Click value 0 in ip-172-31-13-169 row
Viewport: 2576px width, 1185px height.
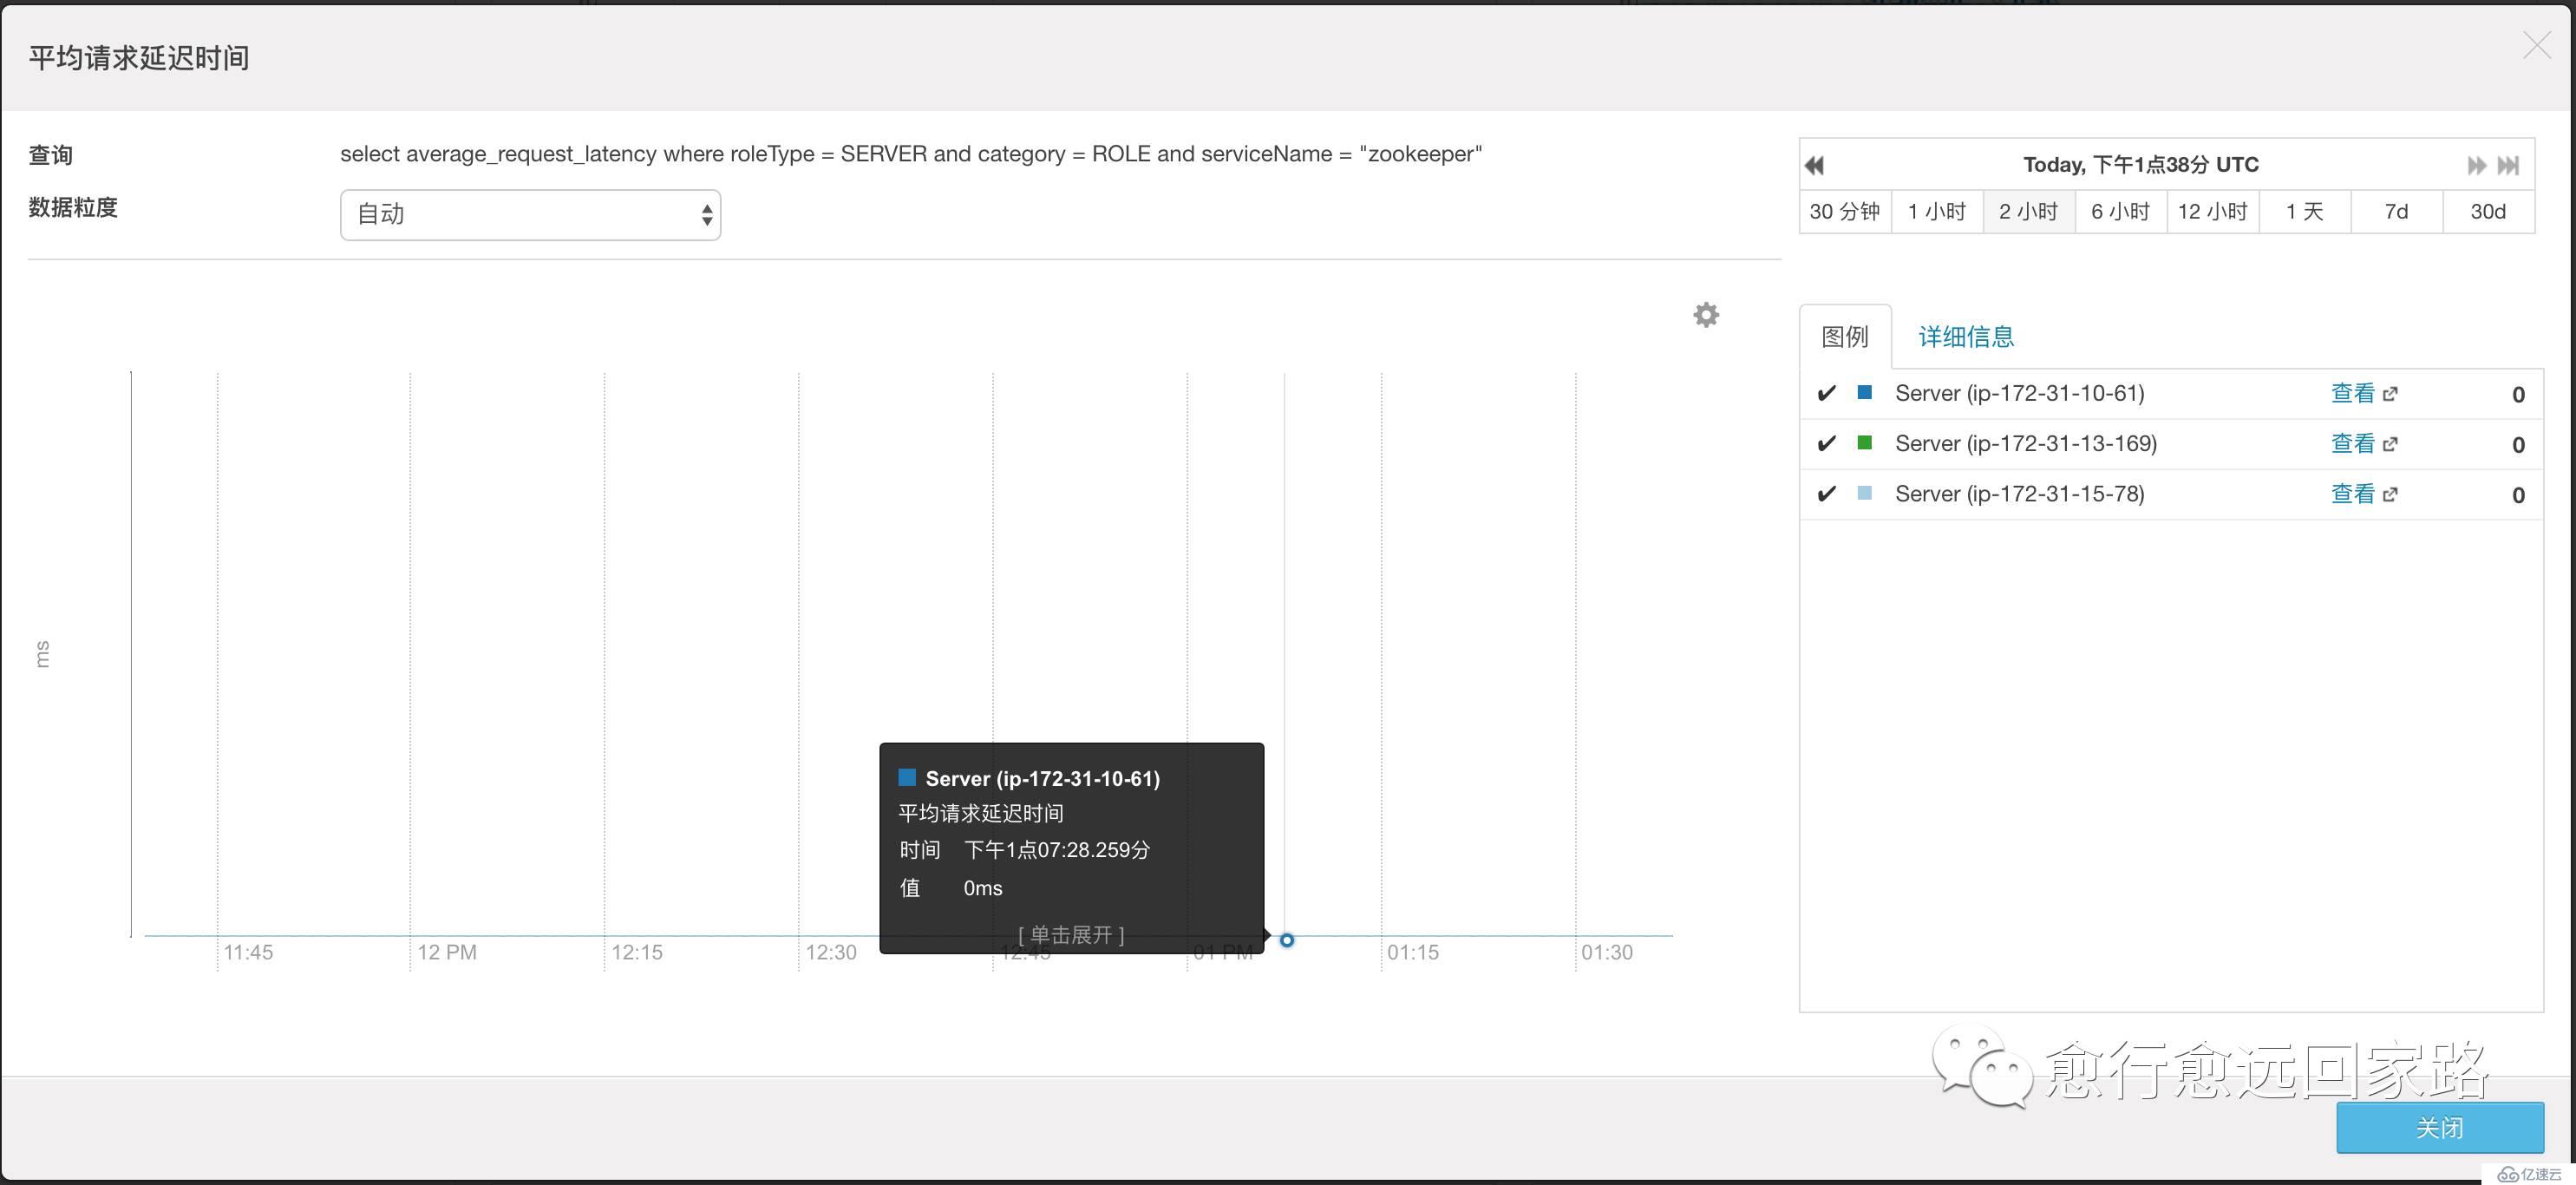(x=2518, y=445)
